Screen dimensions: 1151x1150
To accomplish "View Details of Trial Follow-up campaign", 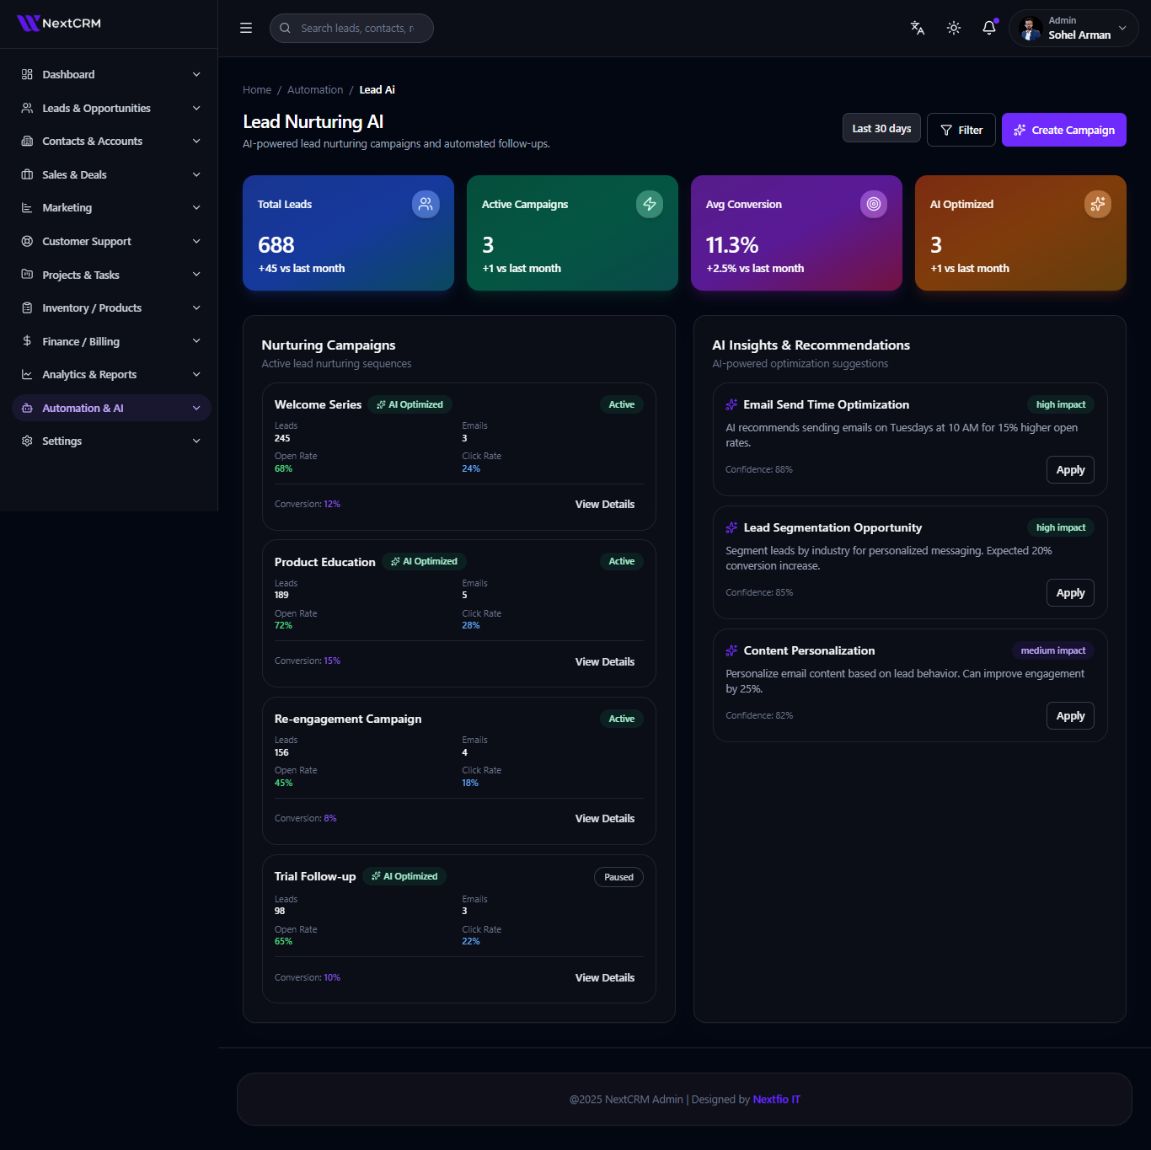I will (605, 978).
